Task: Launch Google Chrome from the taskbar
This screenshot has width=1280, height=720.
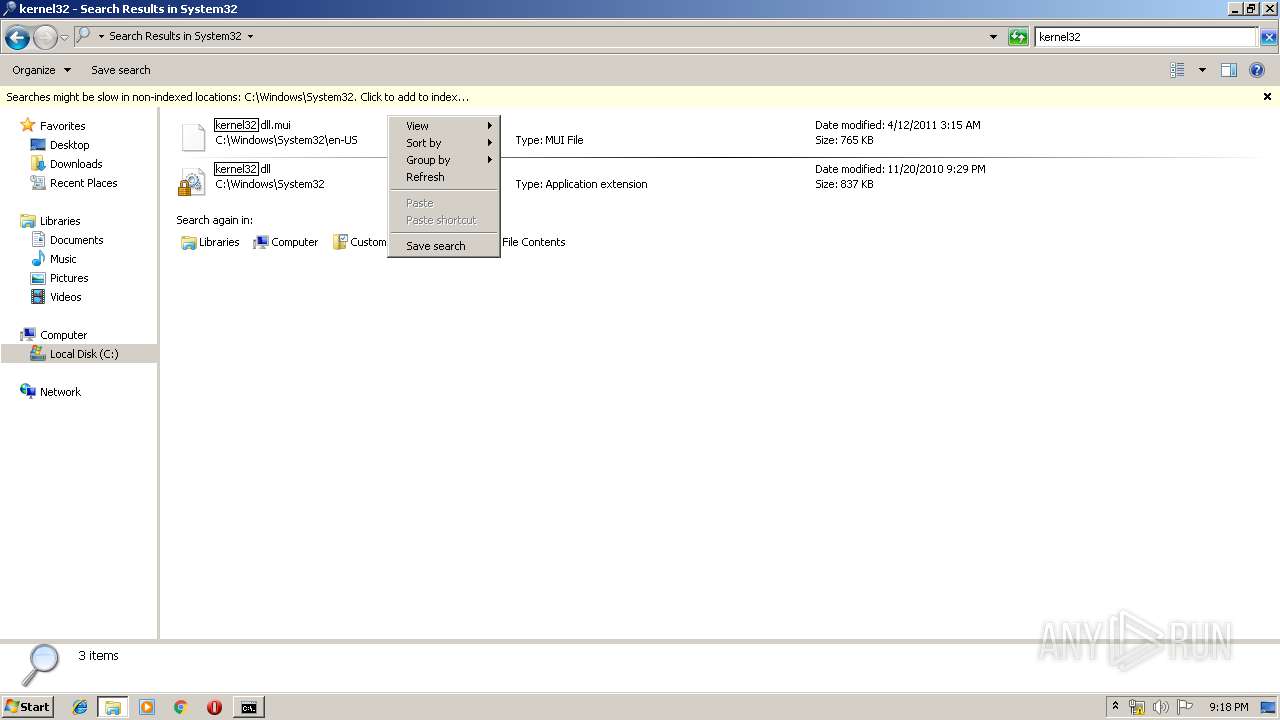Action: pos(181,707)
